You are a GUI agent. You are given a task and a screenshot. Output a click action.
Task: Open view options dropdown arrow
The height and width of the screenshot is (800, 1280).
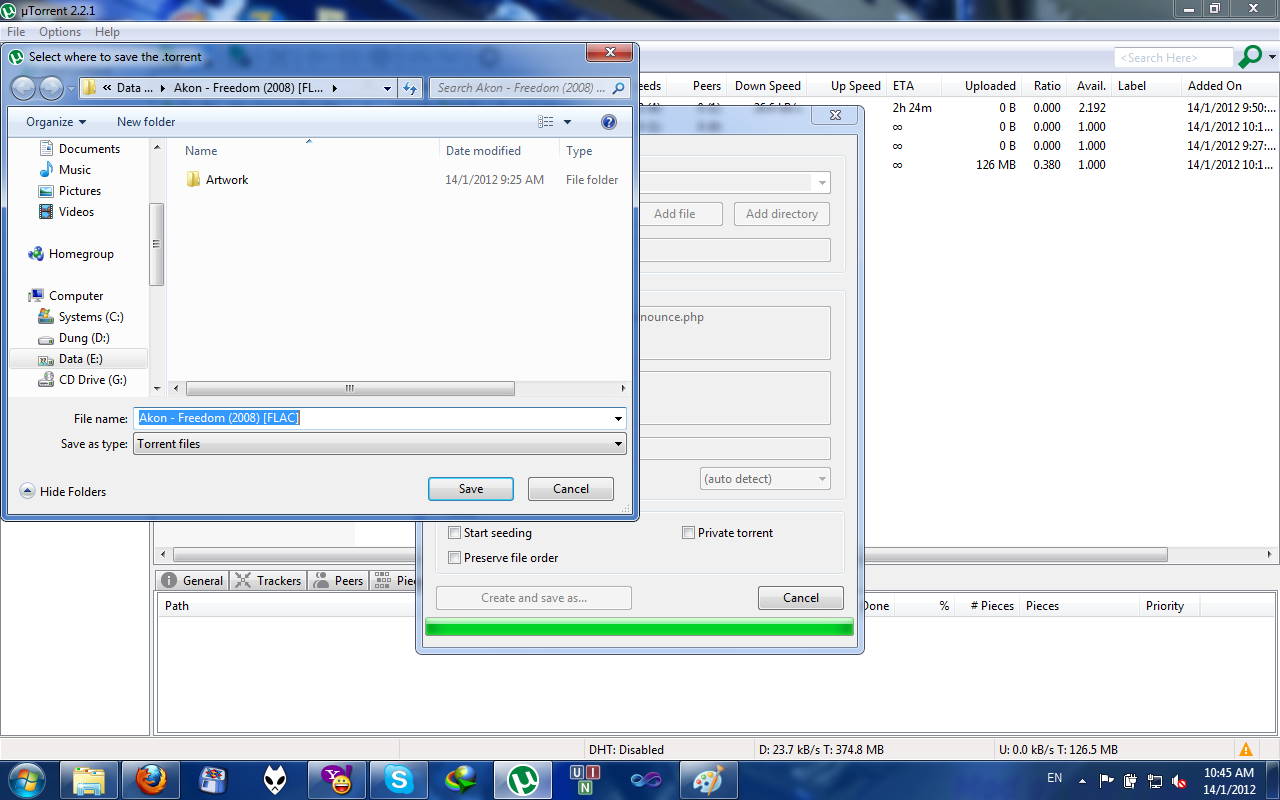pyautogui.click(x=568, y=122)
